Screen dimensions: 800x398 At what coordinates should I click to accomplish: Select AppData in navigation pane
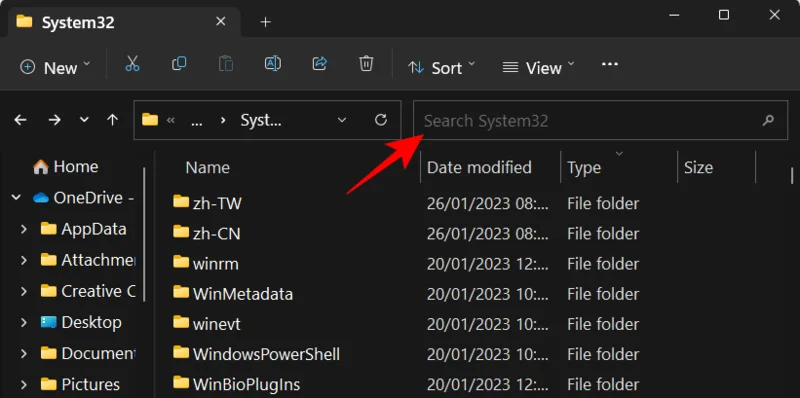tap(93, 229)
